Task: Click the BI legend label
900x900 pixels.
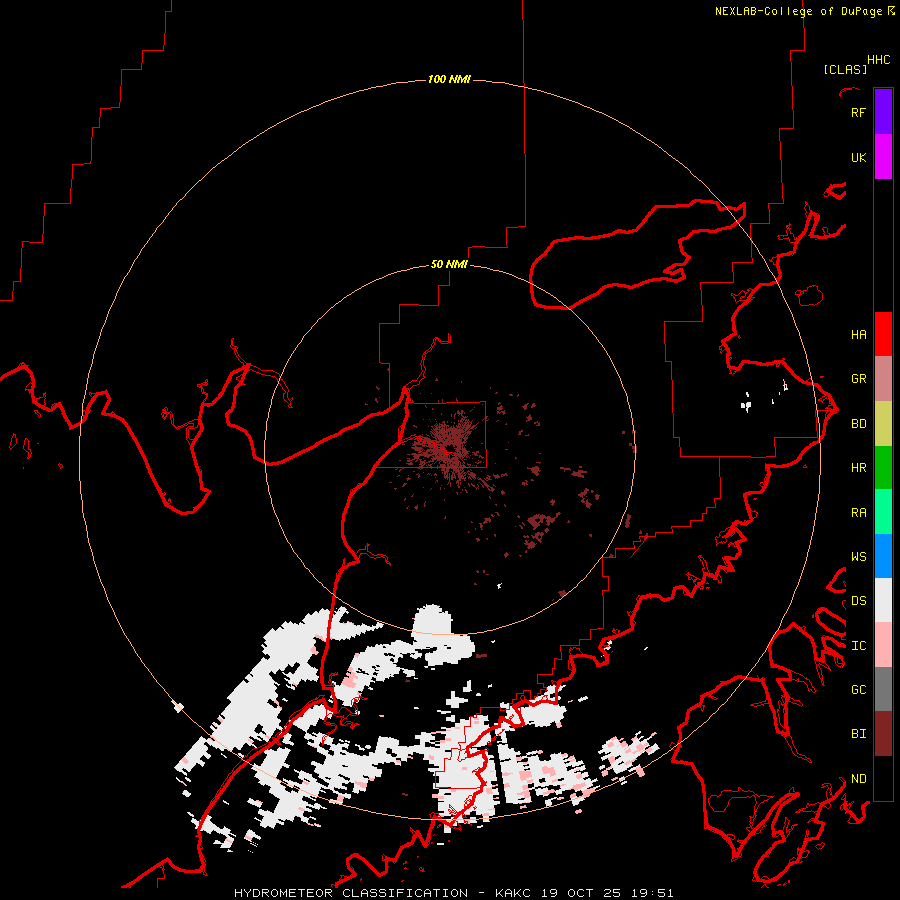Action: 858,734
